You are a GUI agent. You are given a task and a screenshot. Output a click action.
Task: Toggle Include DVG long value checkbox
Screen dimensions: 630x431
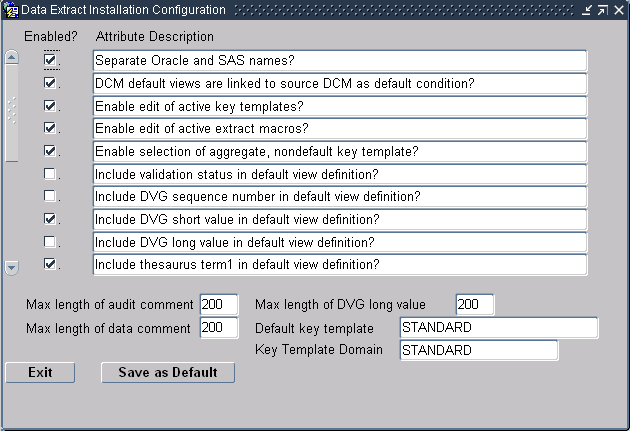click(50, 242)
